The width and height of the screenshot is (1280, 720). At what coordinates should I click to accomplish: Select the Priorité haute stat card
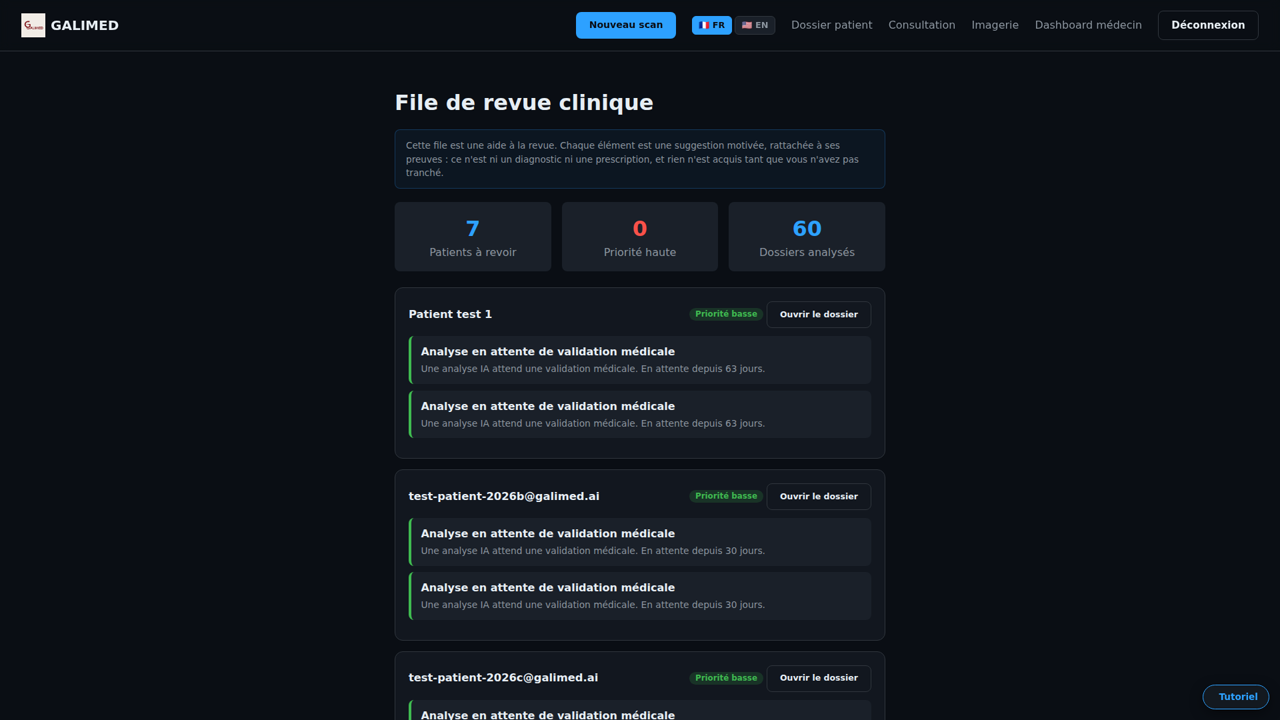640,237
